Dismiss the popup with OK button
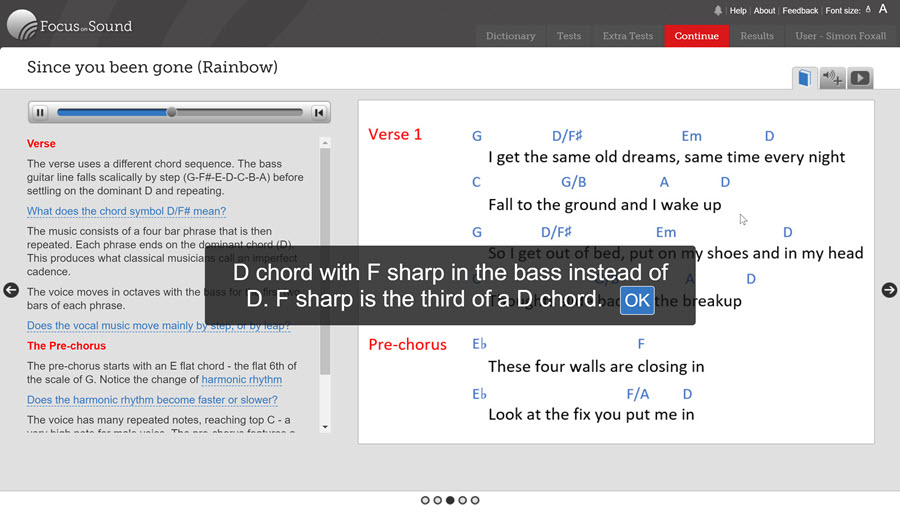This screenshot has width=900, height=512. (637, 300)
